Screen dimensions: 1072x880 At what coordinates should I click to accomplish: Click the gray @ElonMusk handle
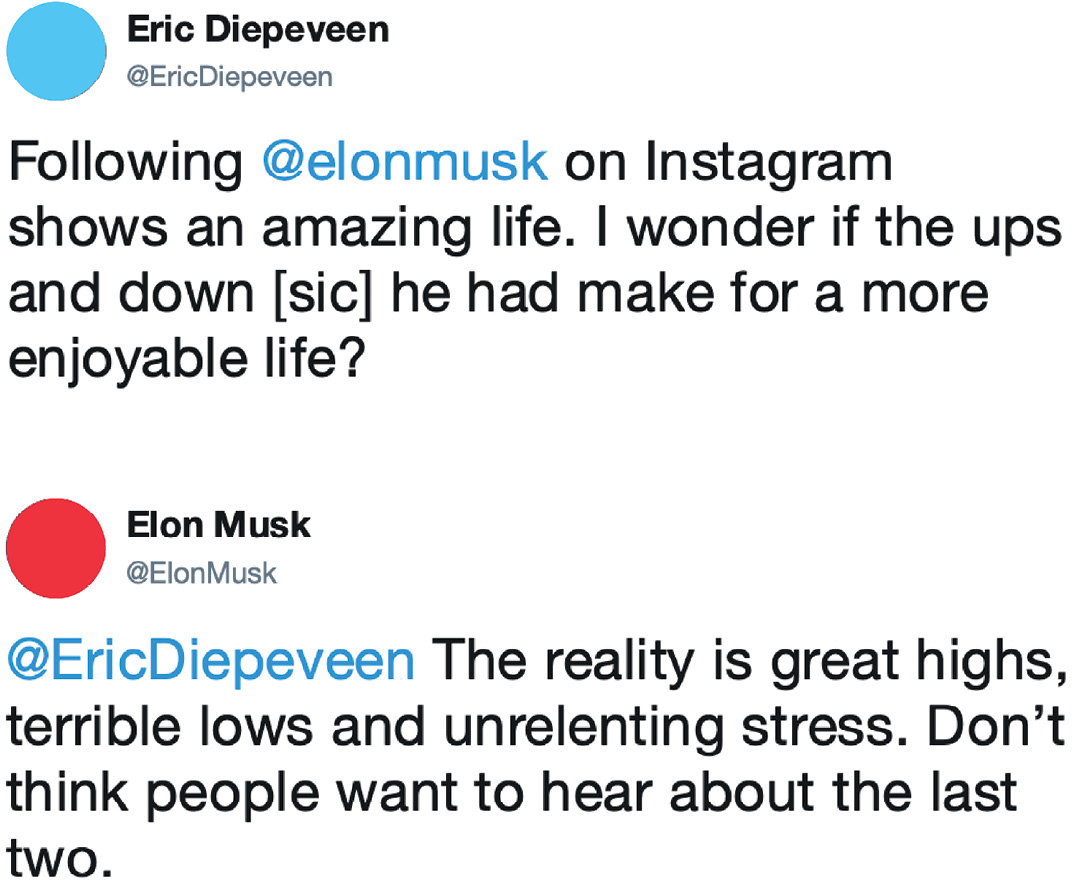tap(202, 573)
